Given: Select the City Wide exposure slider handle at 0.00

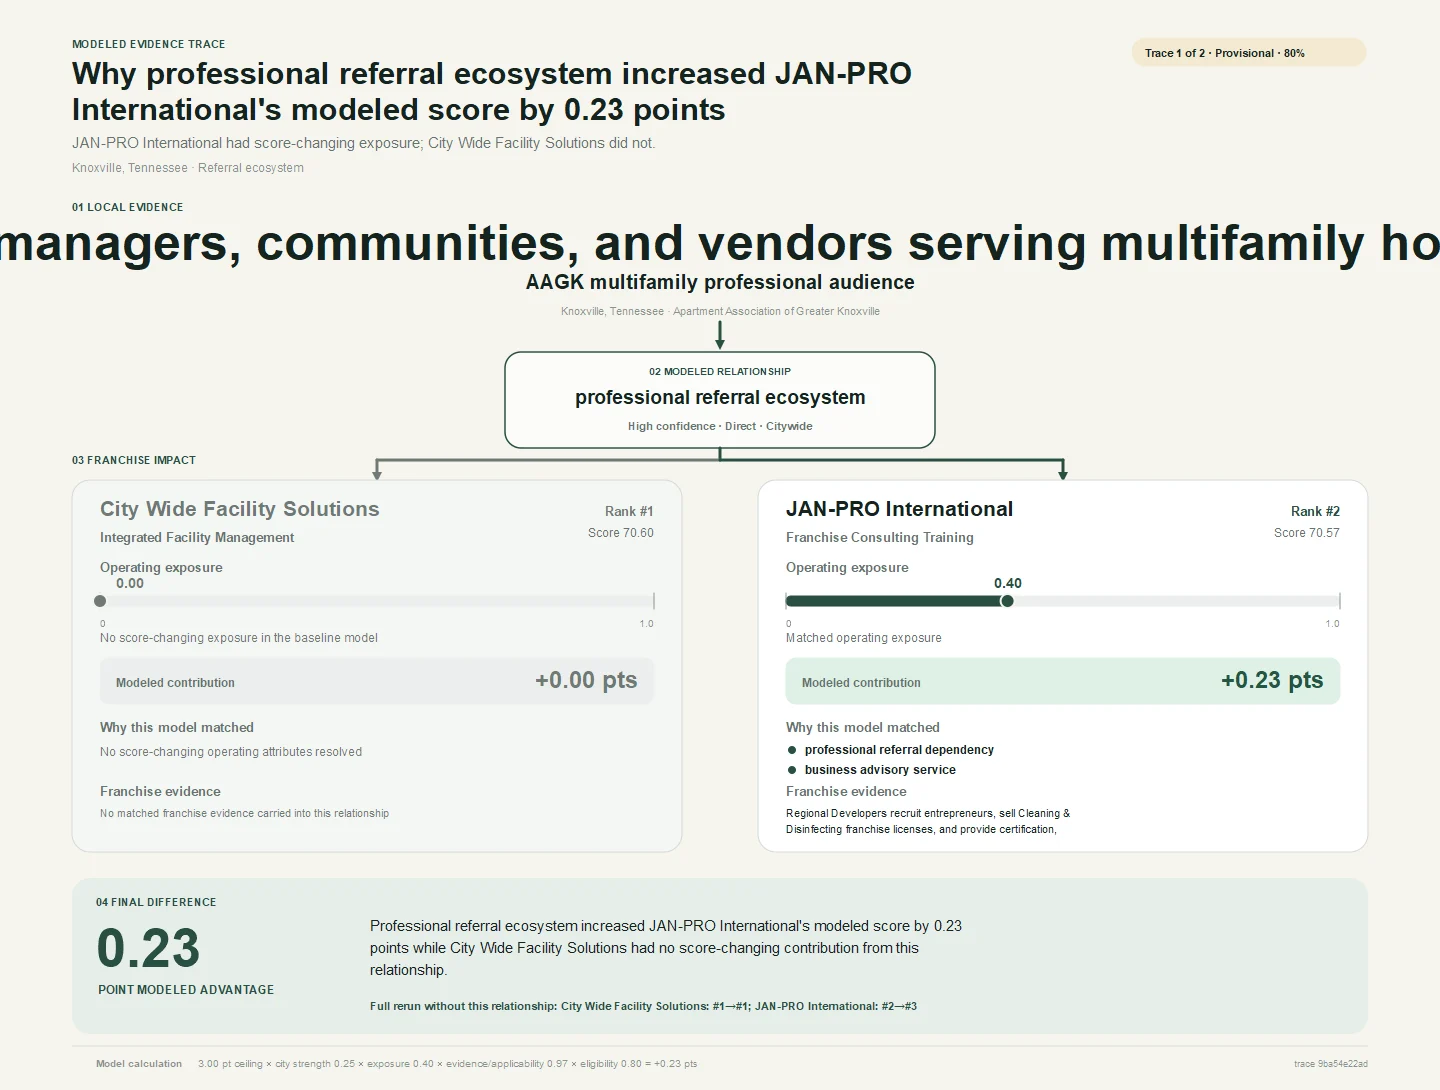Looking at the screenshot, I should pyautogui.click(x=100, y=601).
